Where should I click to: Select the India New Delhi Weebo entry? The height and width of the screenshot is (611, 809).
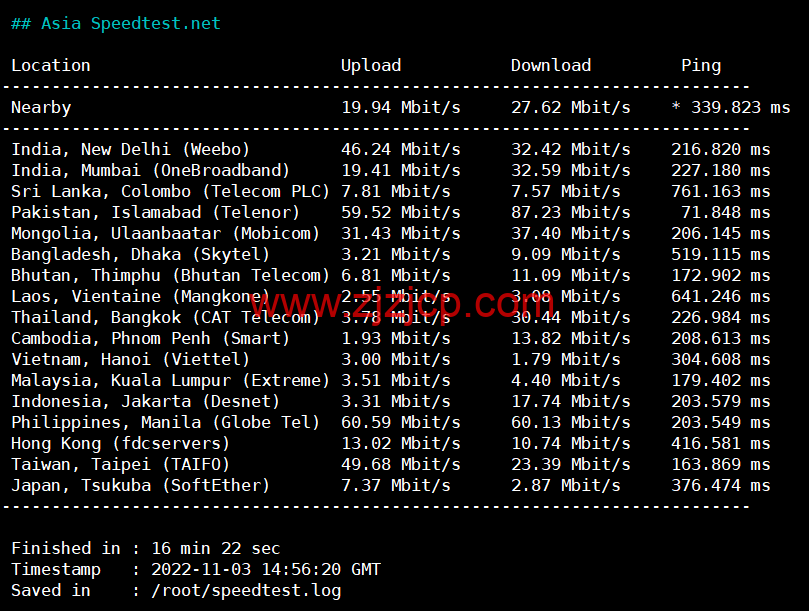[135, 149]
